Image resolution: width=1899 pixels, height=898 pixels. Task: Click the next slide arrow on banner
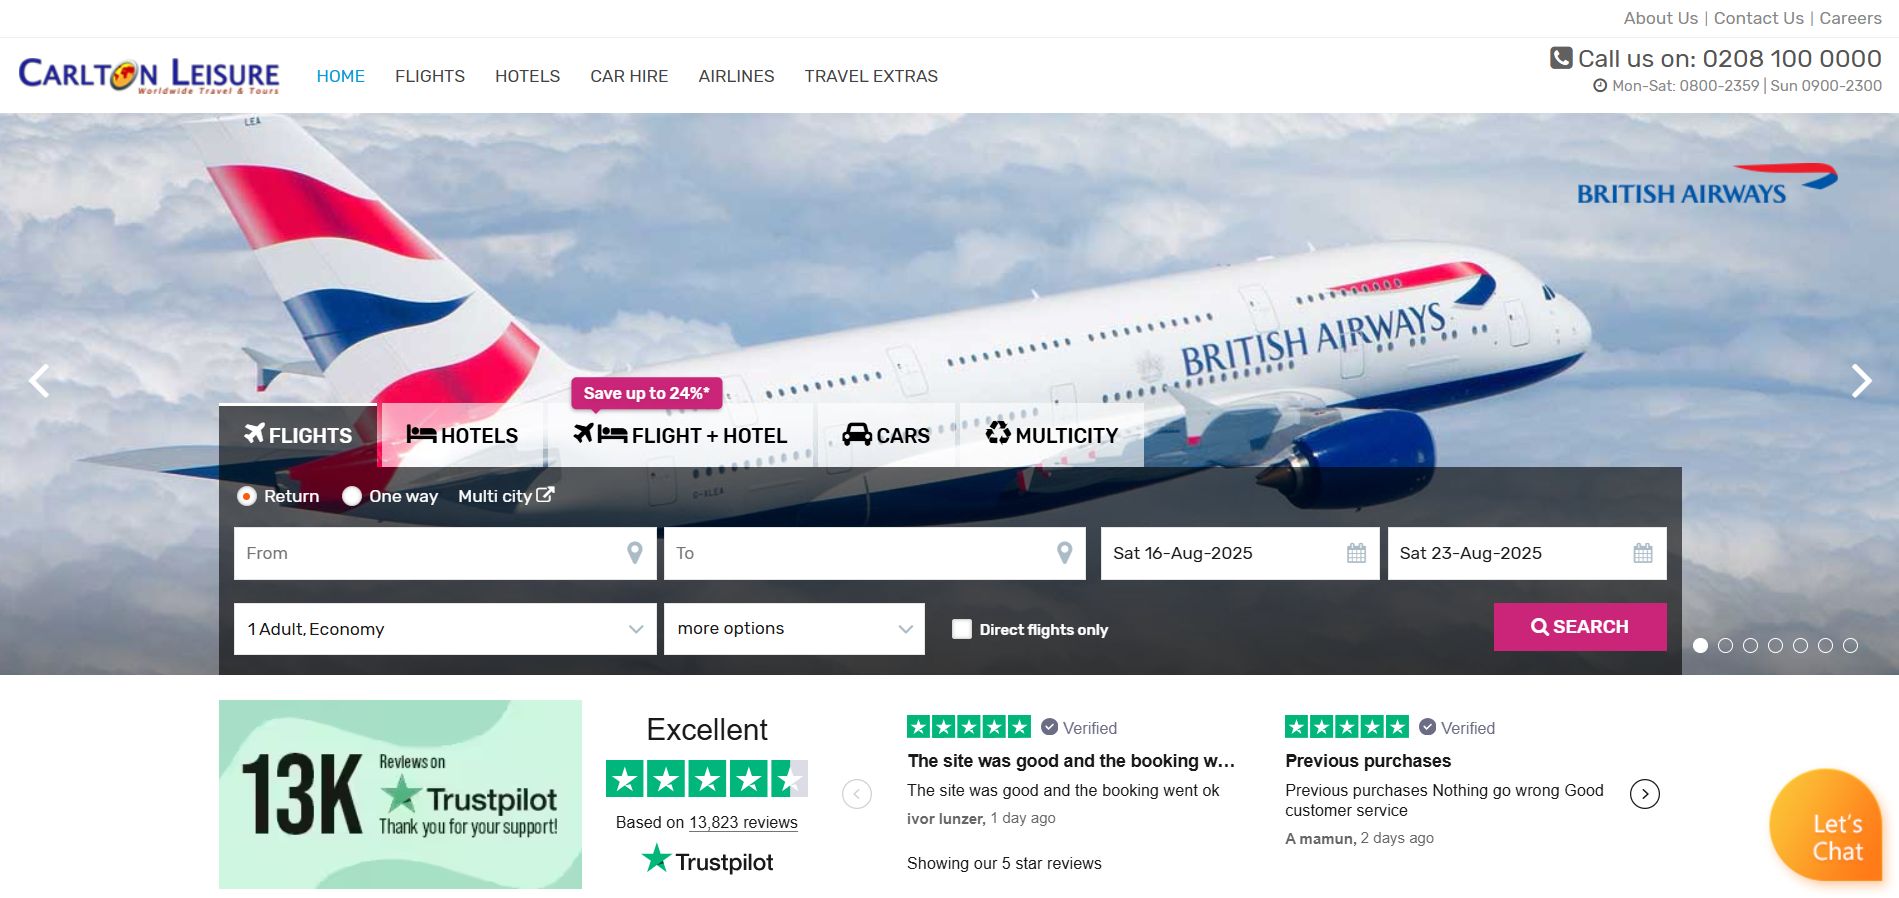coord(1860,380)
